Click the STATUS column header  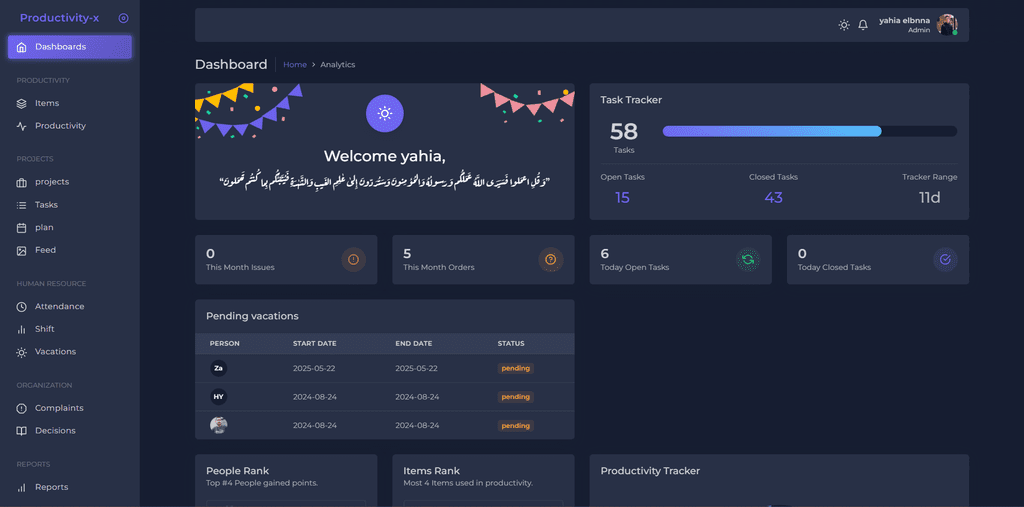(x=511, y=344)
